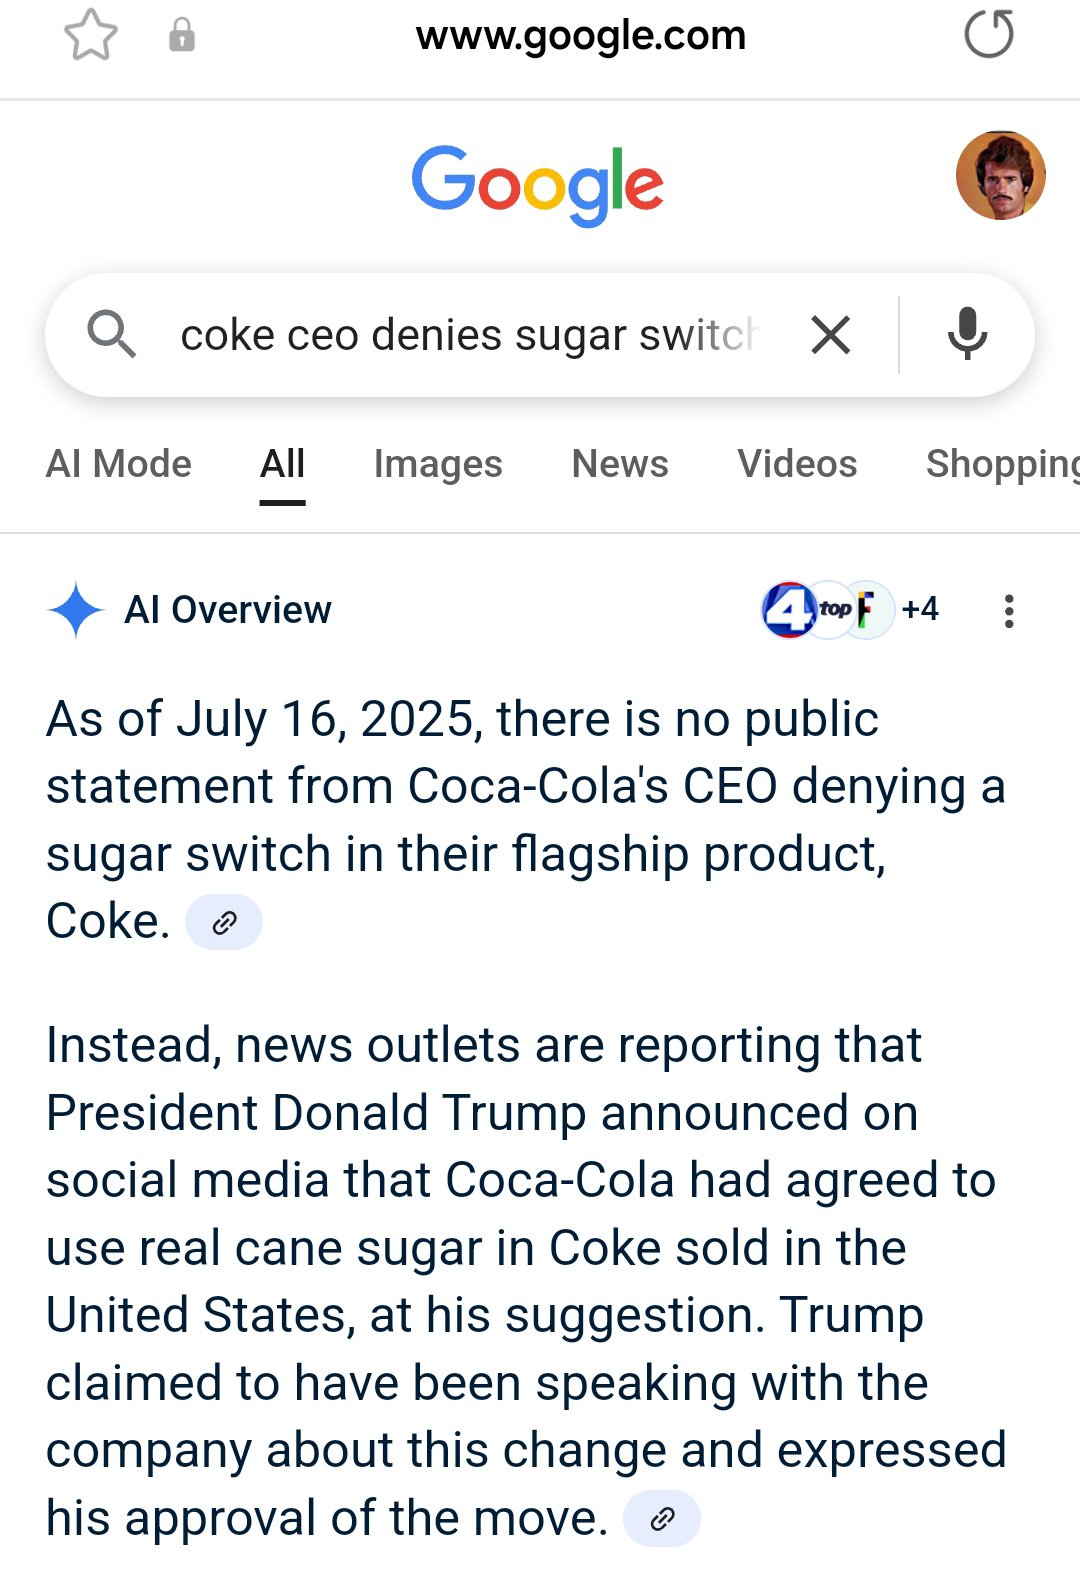Open the News results tab
This screenshot has width=1080, height=1585.
click(620, 464)
